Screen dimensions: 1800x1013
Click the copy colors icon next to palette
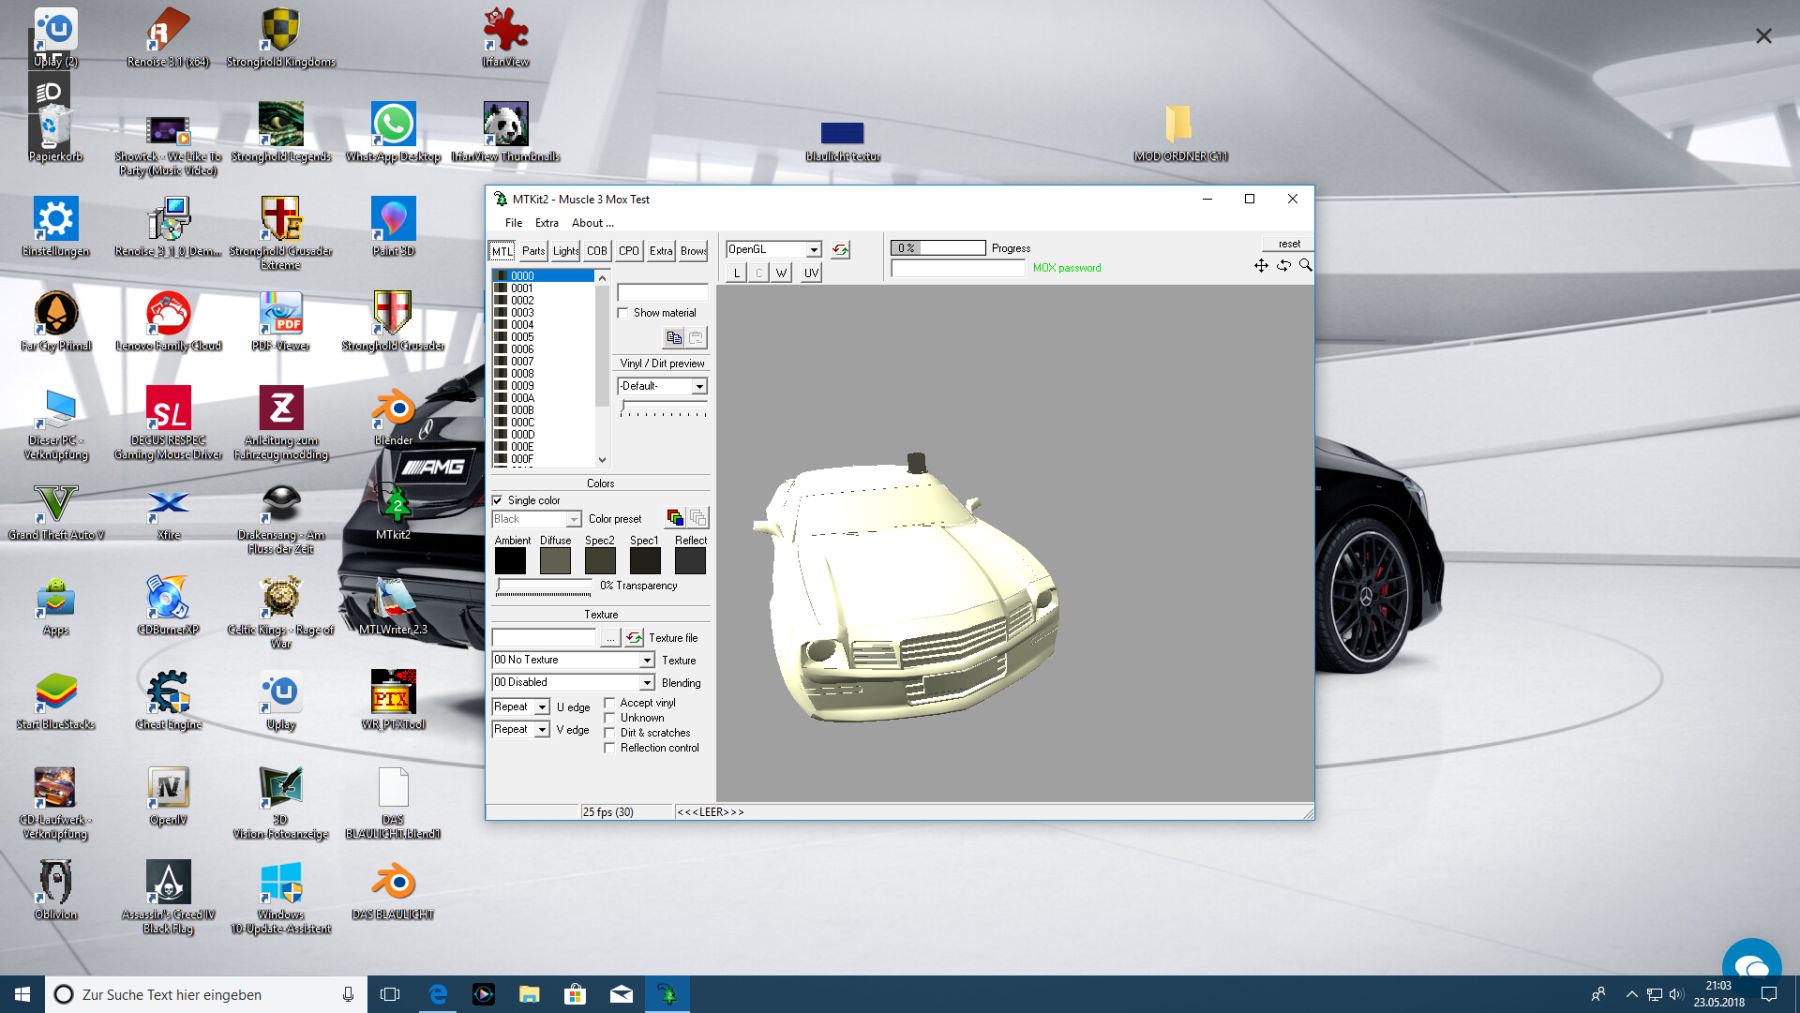[698, 518]
